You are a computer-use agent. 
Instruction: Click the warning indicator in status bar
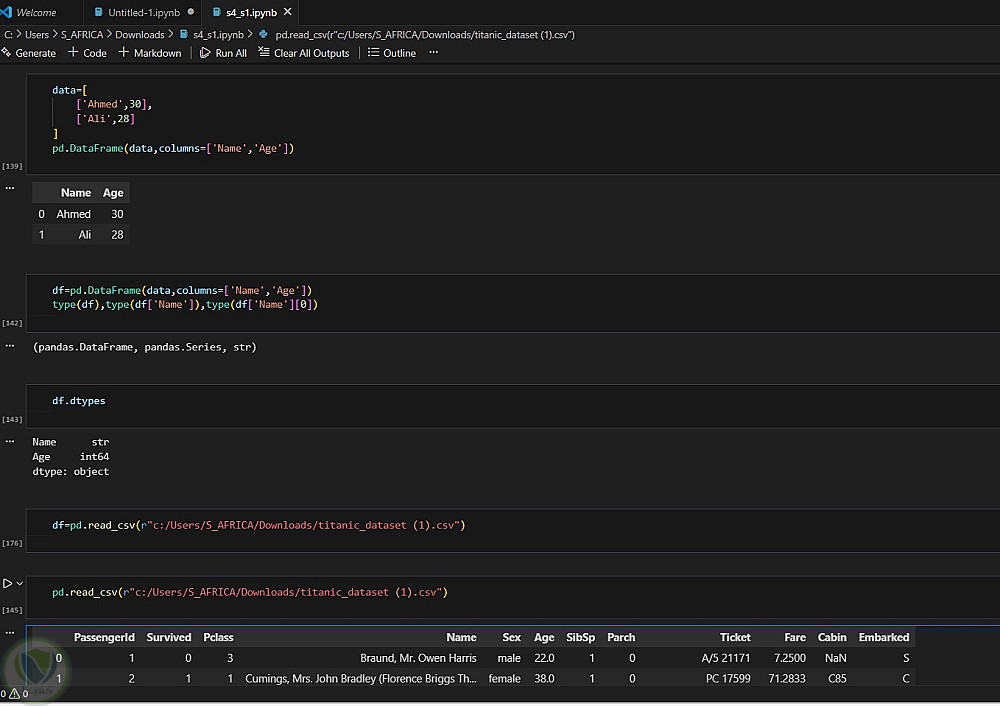tap(13, 693)
